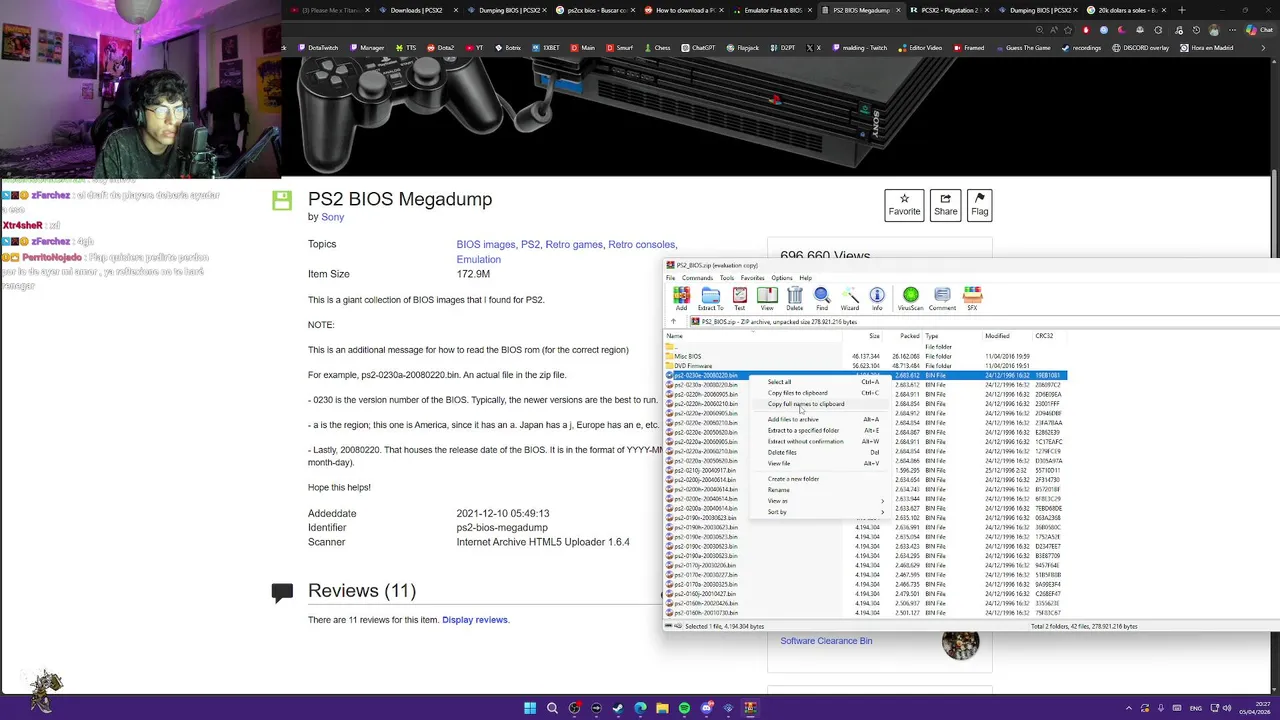
Task: Open the ChatGPT bookmark
Action: coord(699,48)
